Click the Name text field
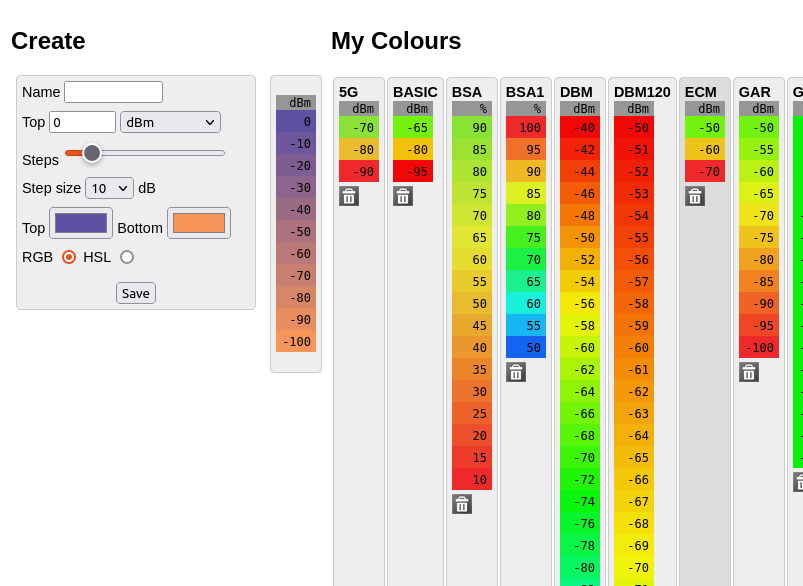 click(113, 92)
